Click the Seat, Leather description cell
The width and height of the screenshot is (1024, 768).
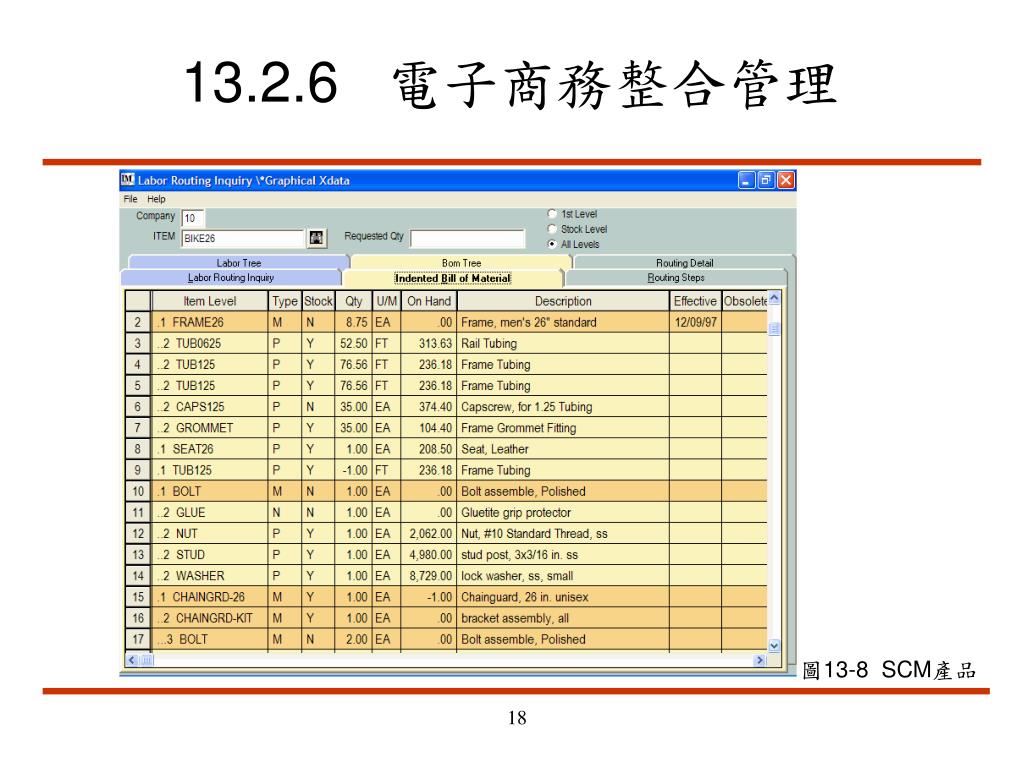[563, 449]
